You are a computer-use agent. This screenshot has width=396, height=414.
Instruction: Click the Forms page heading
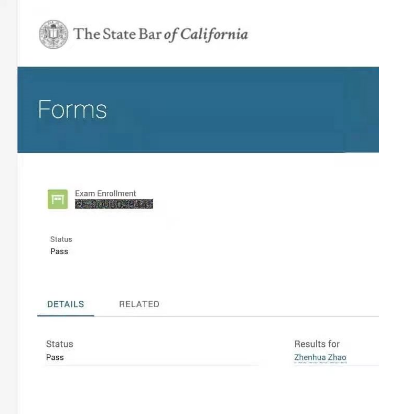(x=72, y=109)
